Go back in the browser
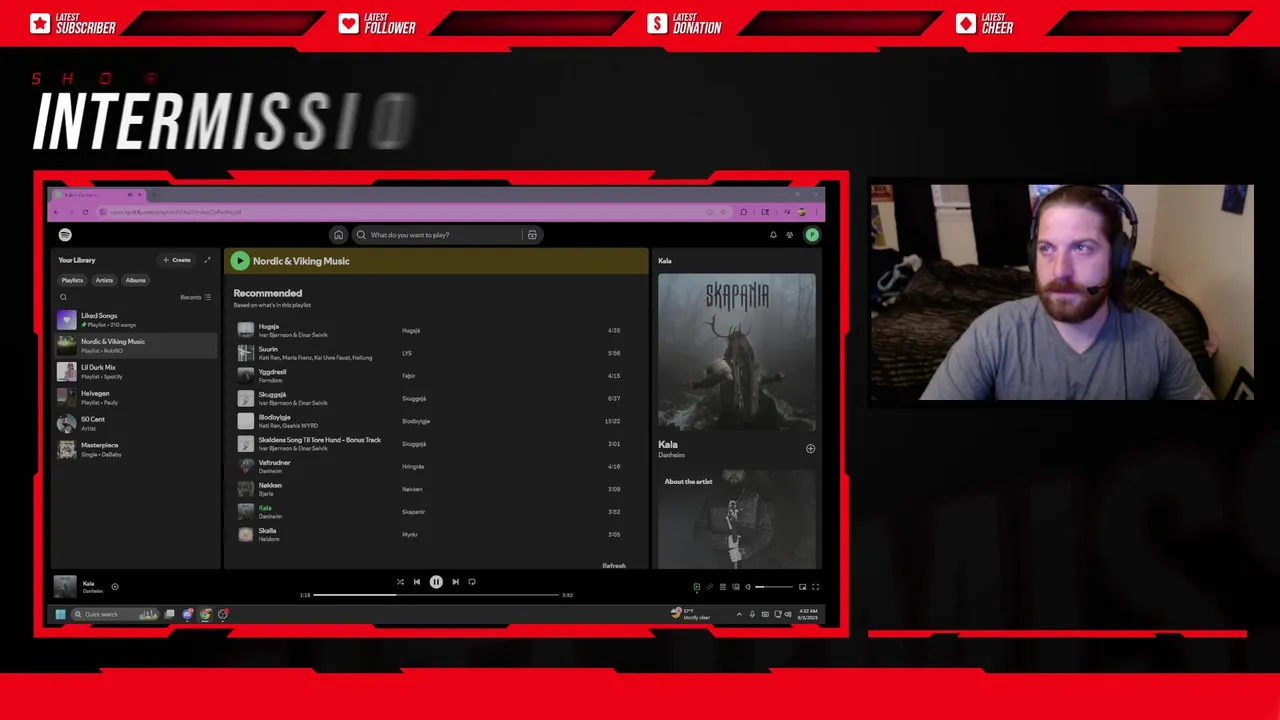Viewport: 1280px width, 720px height. pos(56,212)
